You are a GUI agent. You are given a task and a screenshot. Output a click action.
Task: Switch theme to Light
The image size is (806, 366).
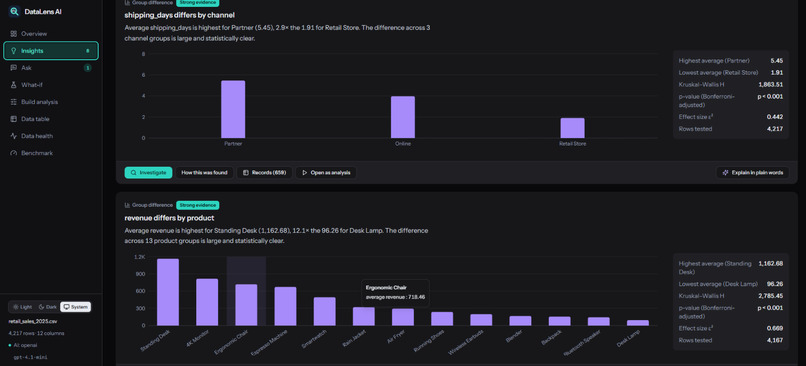pos(22,307)
